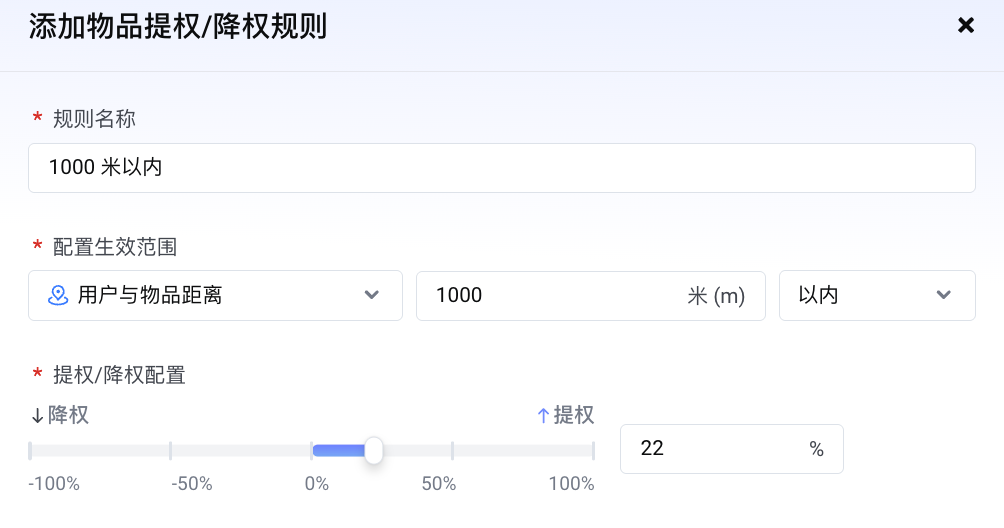The image size is (1004, 528).
Task: Set slider to the -50% tick mark
Action: tap(171, 450)
